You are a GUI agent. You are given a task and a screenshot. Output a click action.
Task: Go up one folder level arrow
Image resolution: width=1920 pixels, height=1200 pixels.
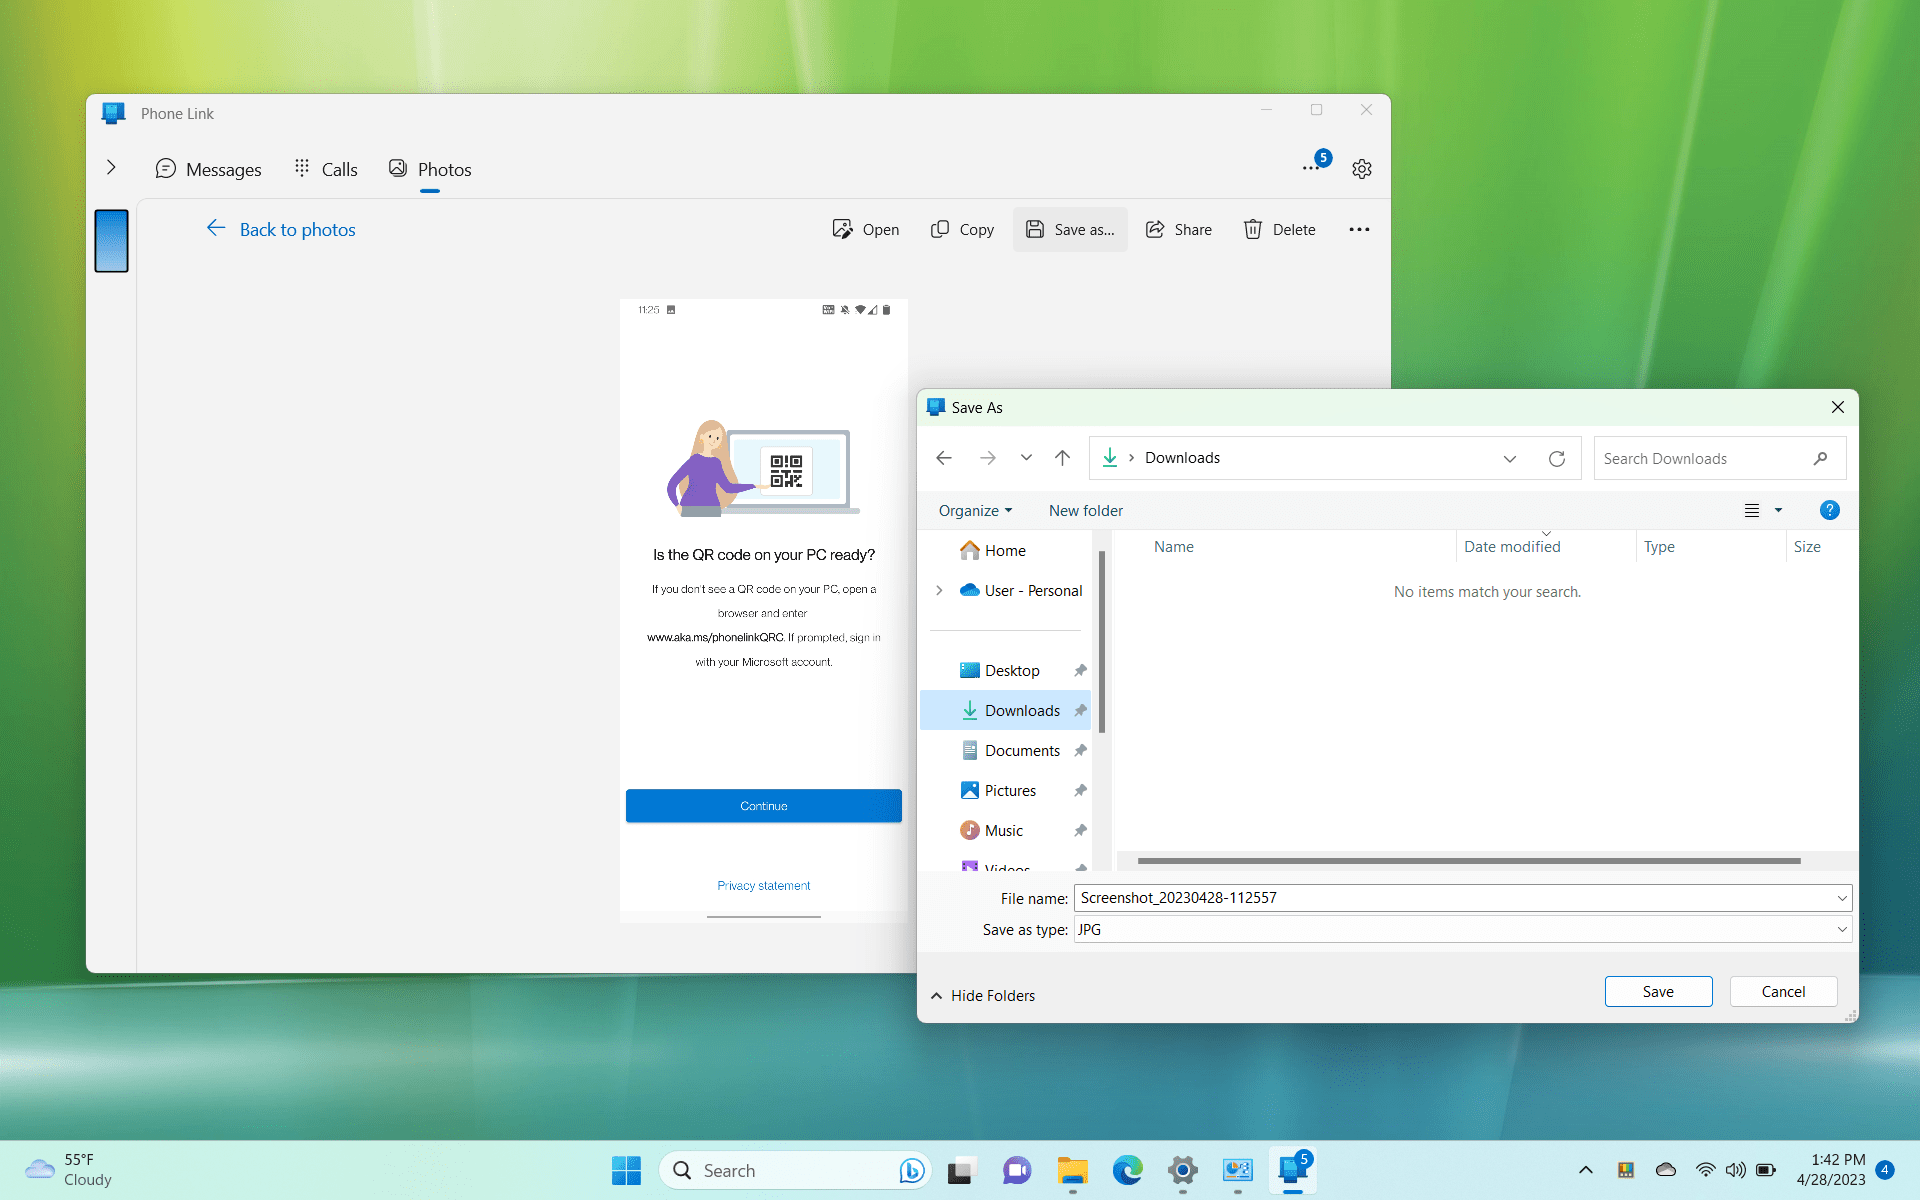(x=1062, y=458)
